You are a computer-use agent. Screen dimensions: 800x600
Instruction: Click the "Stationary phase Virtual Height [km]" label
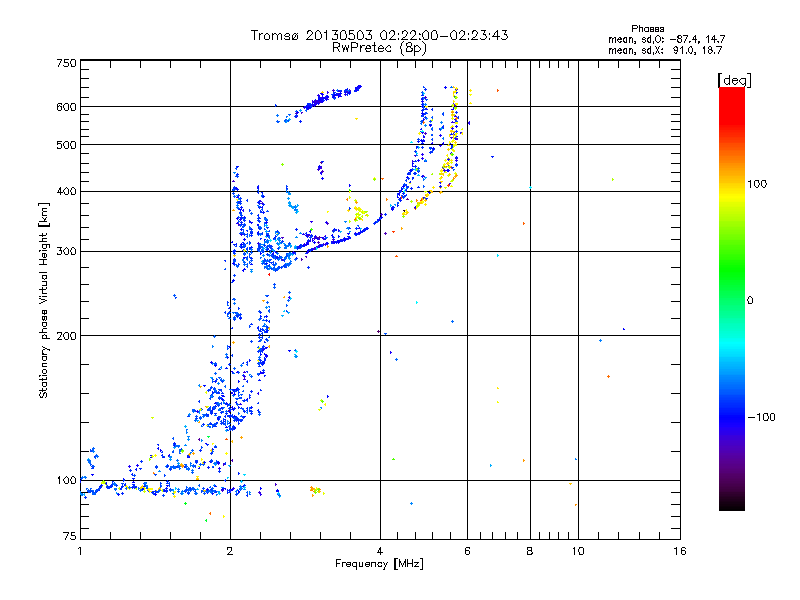click(44, 301)
